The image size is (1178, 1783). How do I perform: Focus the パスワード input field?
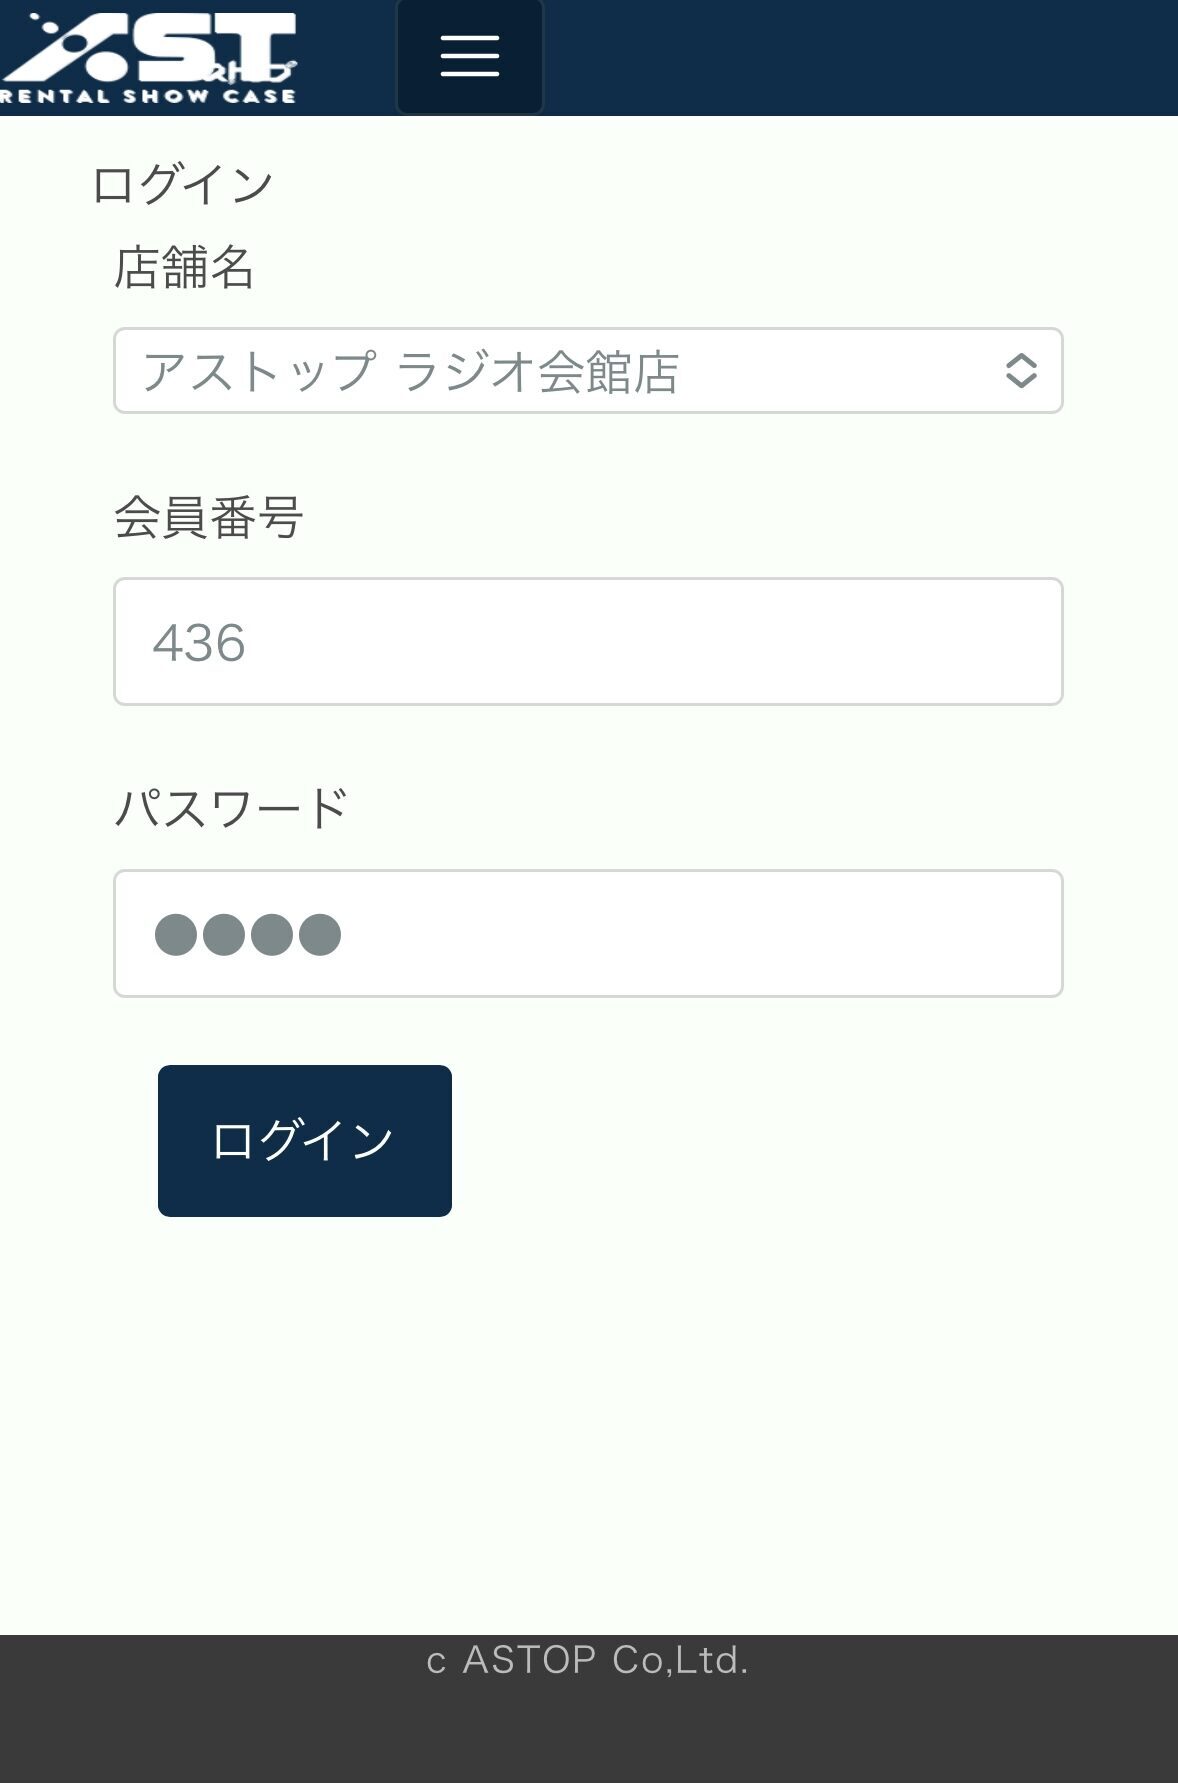pos(588,933)
